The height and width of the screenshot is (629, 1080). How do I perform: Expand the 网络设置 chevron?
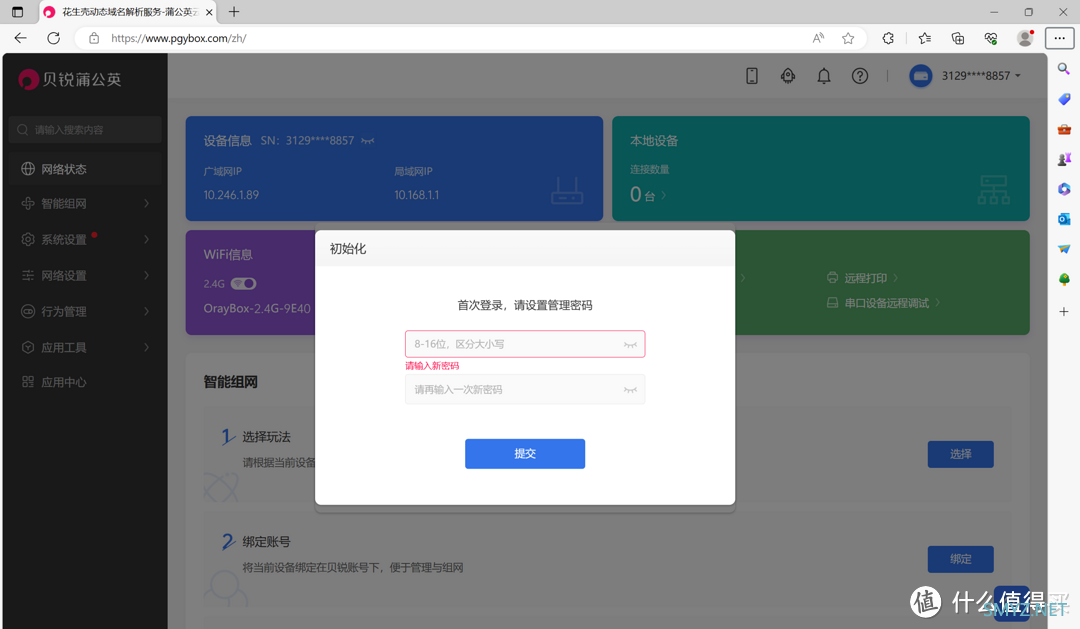(147, 275)
